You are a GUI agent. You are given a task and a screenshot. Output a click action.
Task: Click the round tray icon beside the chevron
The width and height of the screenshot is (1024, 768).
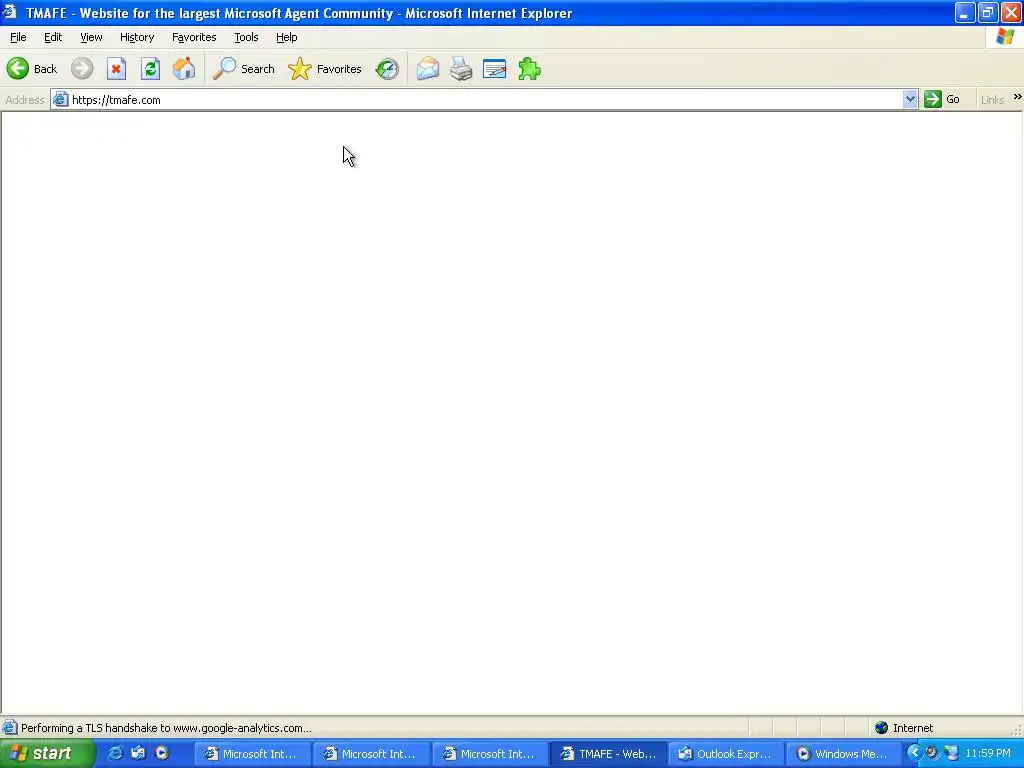932,753
